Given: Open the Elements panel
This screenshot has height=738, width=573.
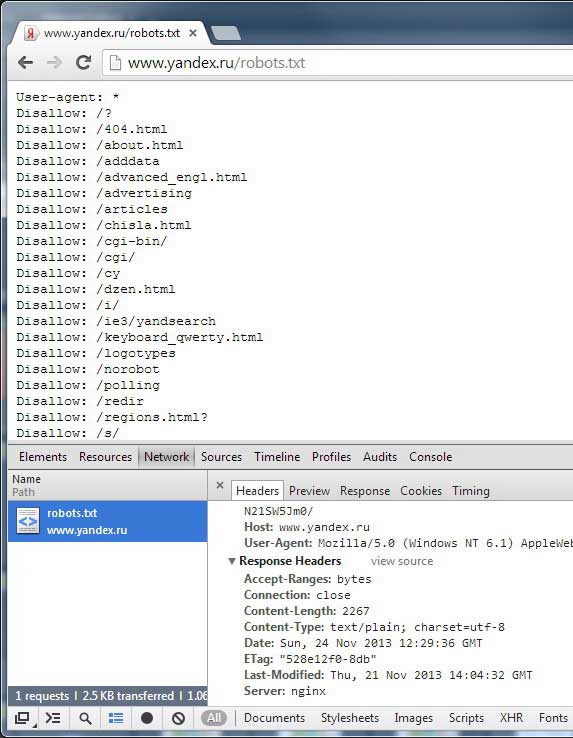Looking at the screenshot, I should [43, 457].
